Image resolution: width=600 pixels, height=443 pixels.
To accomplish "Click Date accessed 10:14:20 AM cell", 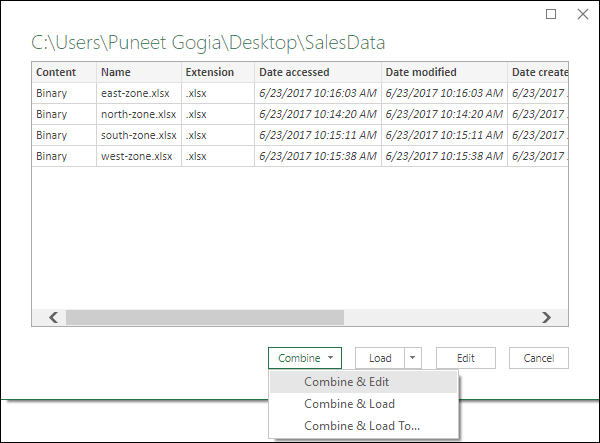I will (318, 114).
